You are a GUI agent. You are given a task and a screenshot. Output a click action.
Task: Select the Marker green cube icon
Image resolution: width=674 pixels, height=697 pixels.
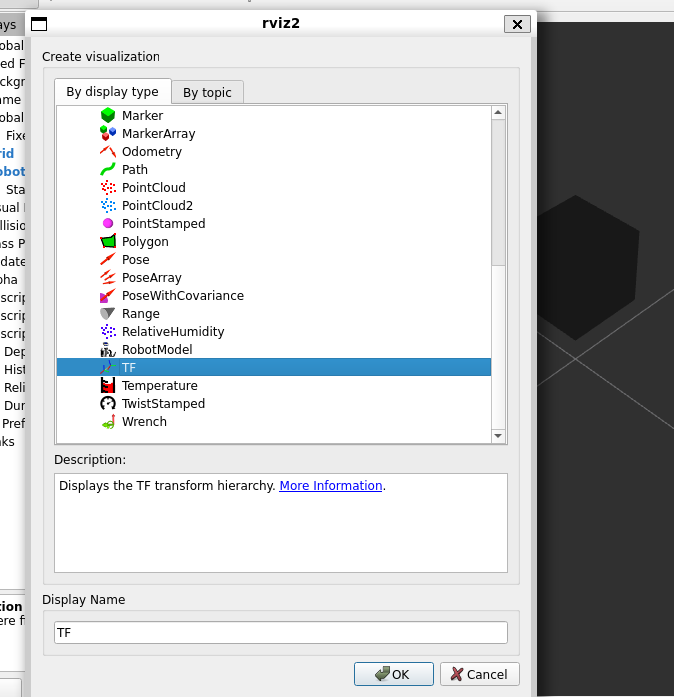click(x=108, y=116)
